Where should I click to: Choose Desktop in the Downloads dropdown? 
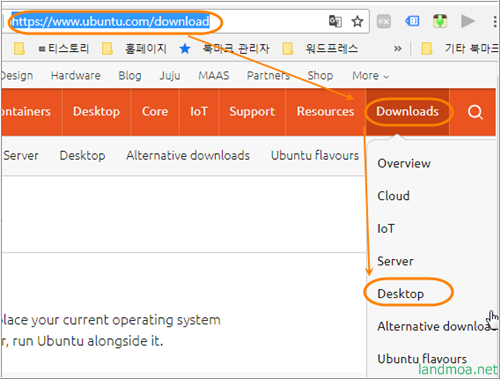pos(401,294)
